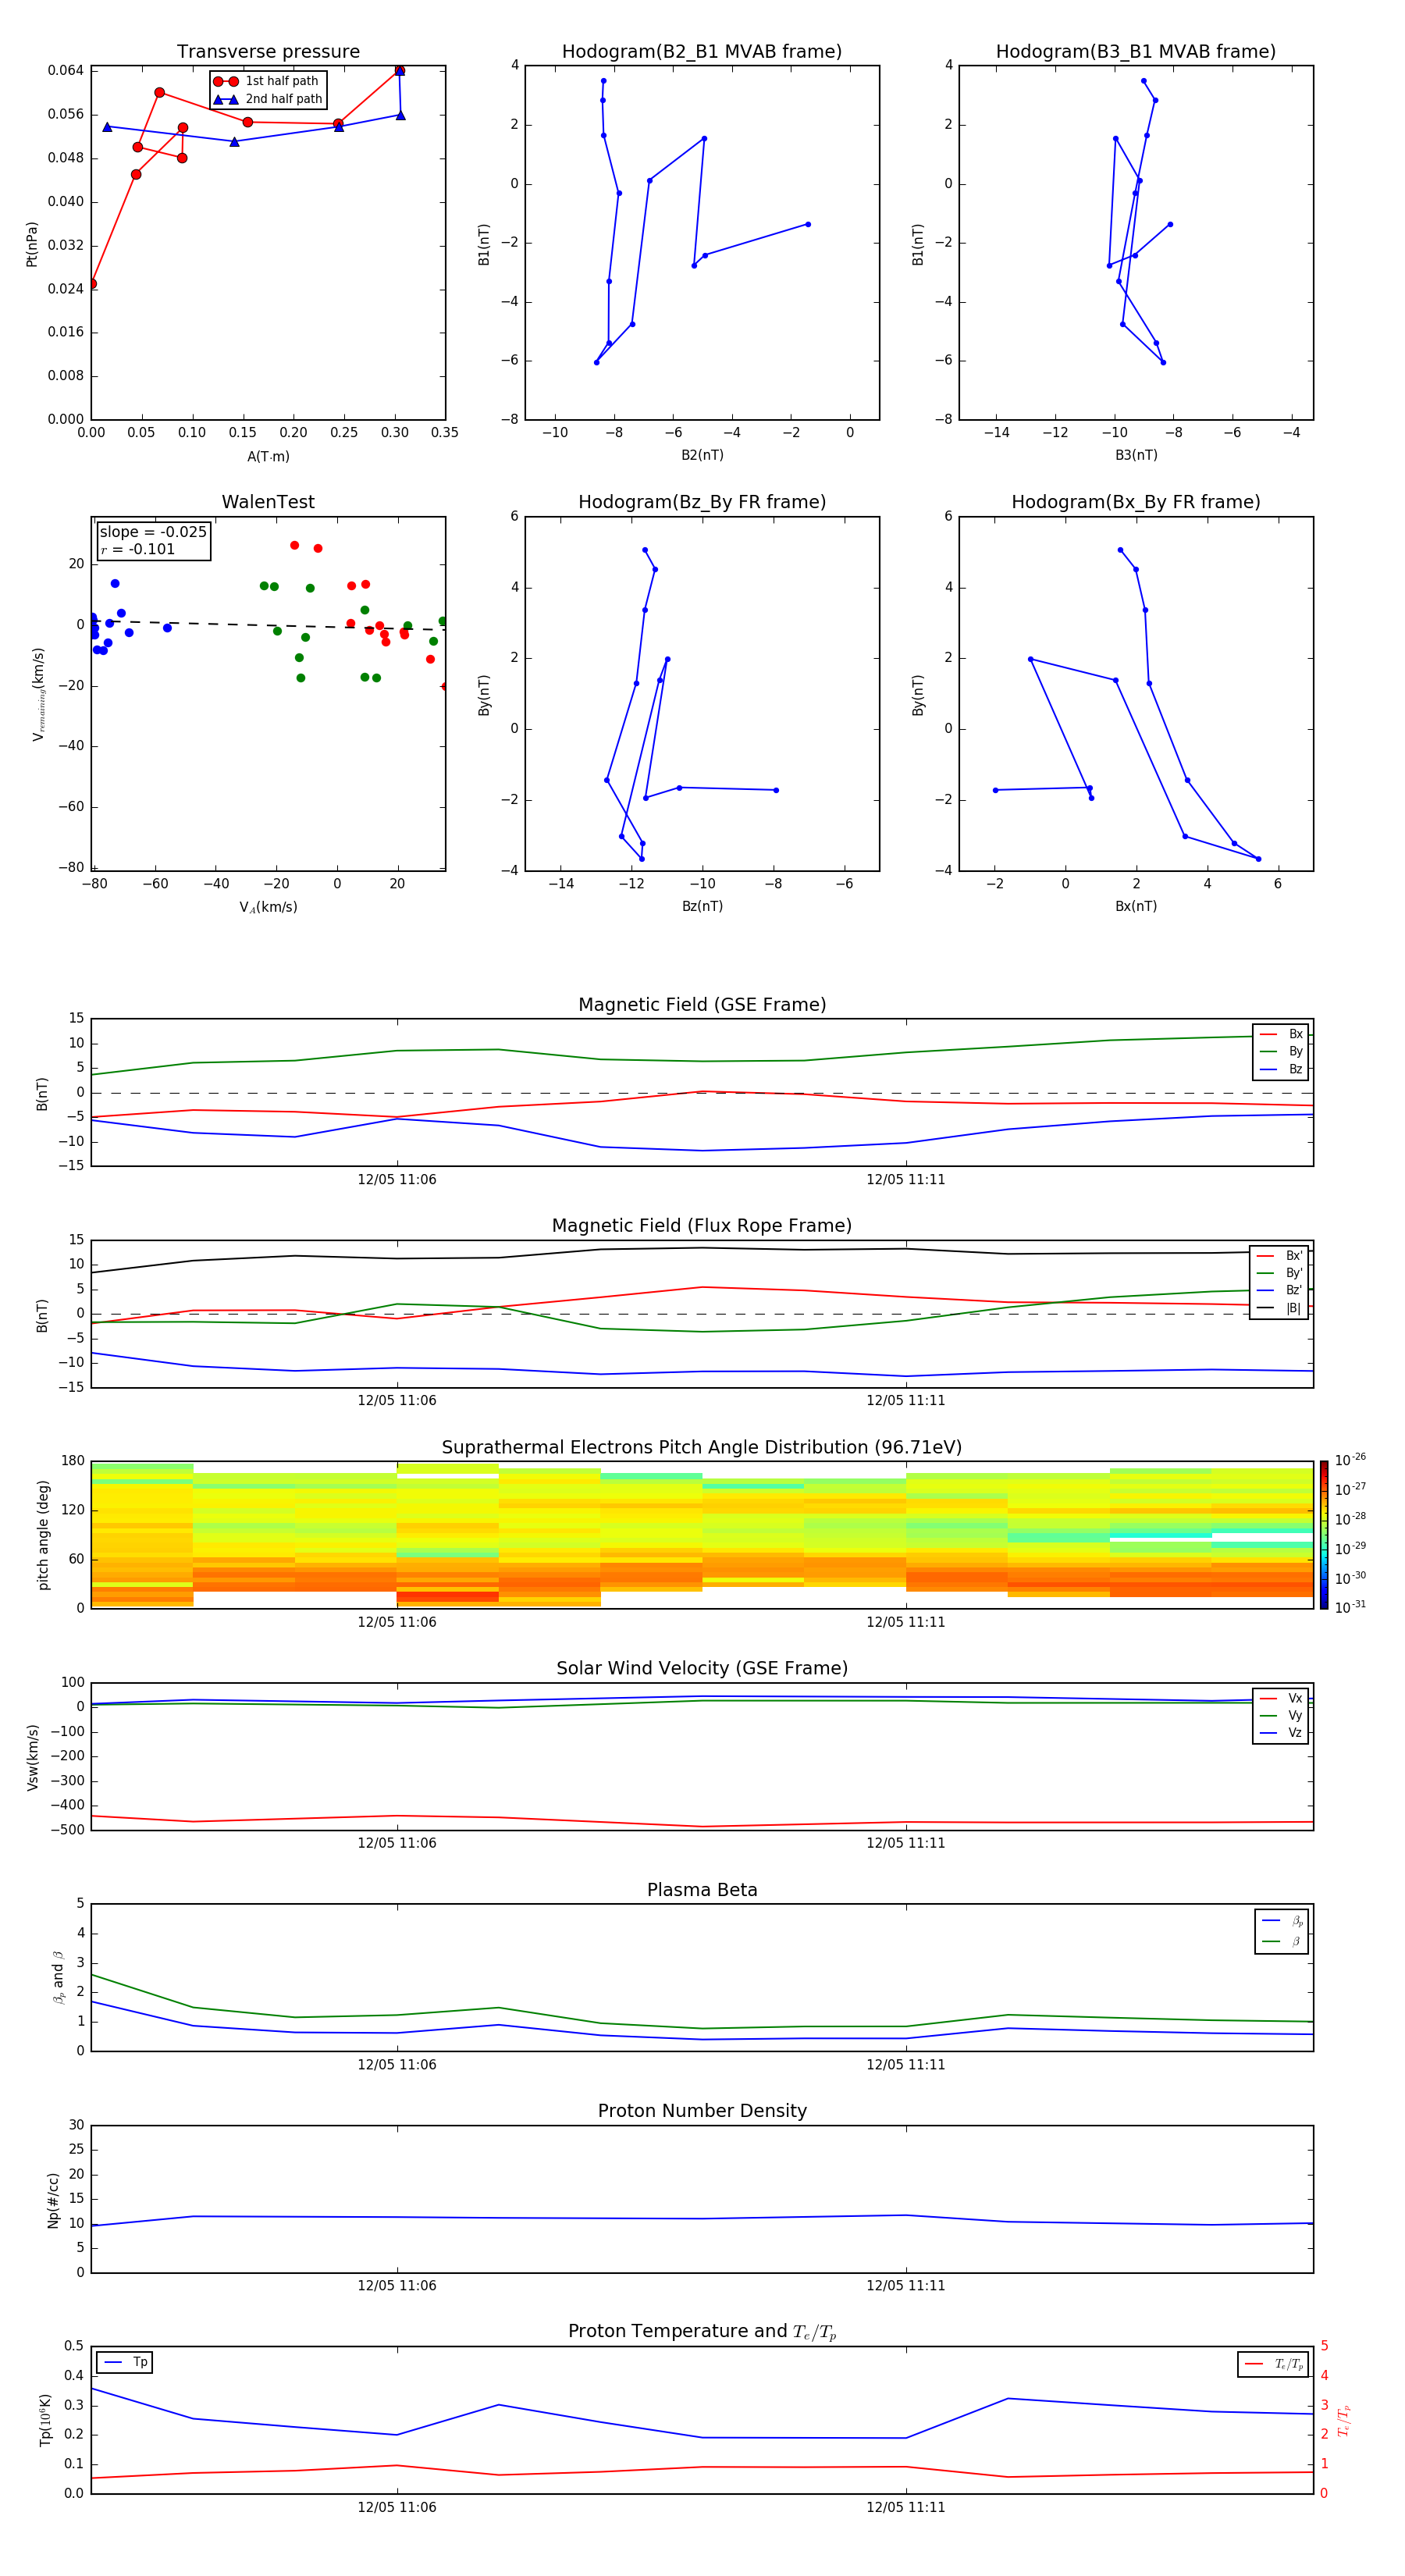Image resolution: width=1405 pixels, height=2576 pixels.
Task: Click '12/05 11:06' under GSE magnetic plot
Action: 397,1180
